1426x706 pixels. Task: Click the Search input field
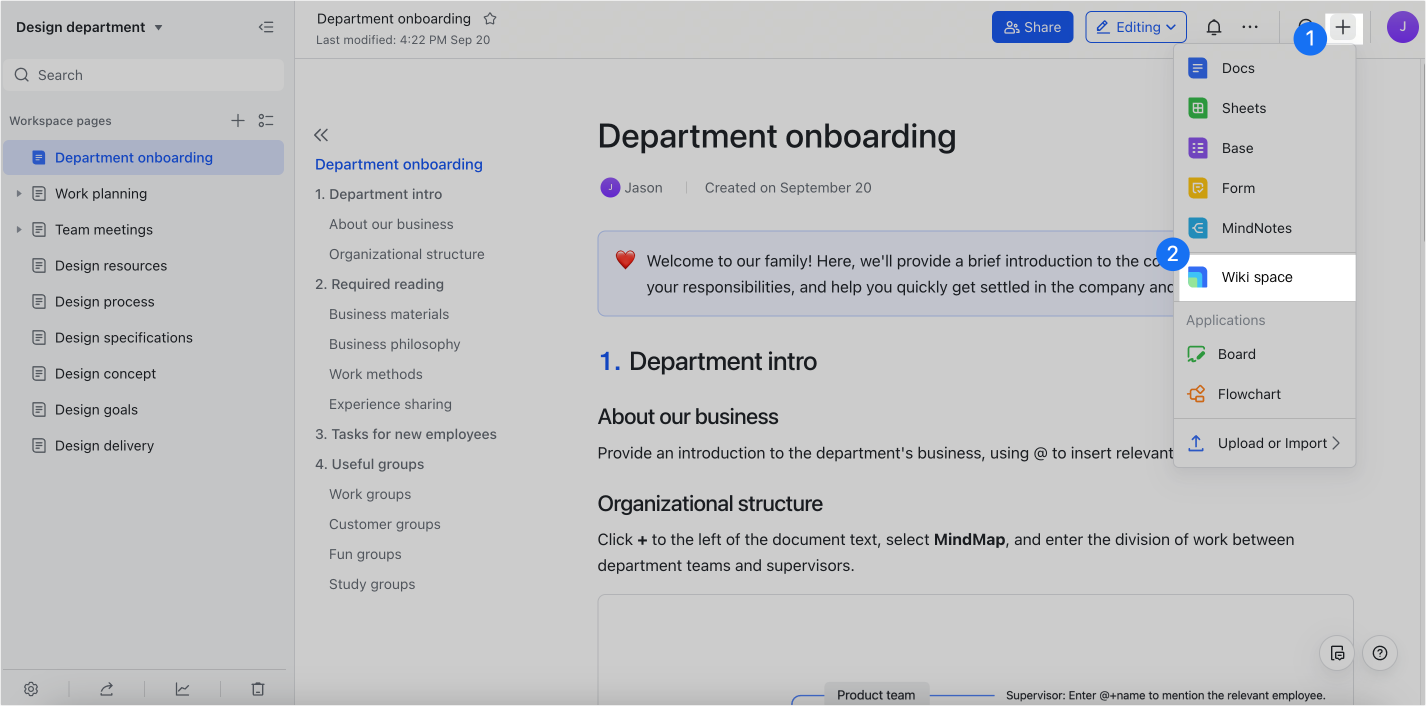(x=143, y=74)
